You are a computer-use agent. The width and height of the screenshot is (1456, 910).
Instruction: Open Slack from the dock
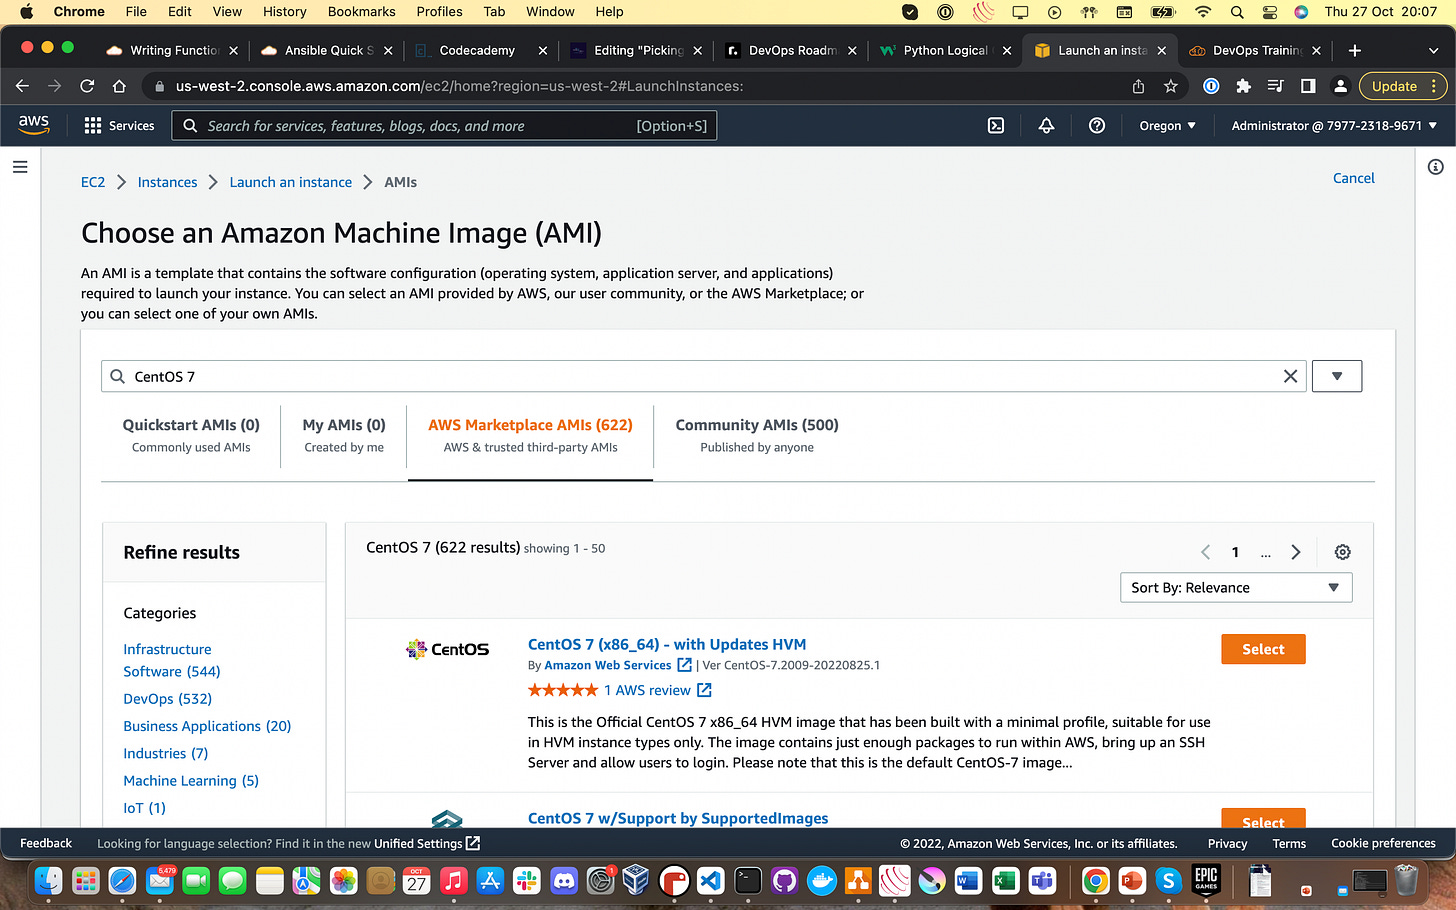[527, 881]
